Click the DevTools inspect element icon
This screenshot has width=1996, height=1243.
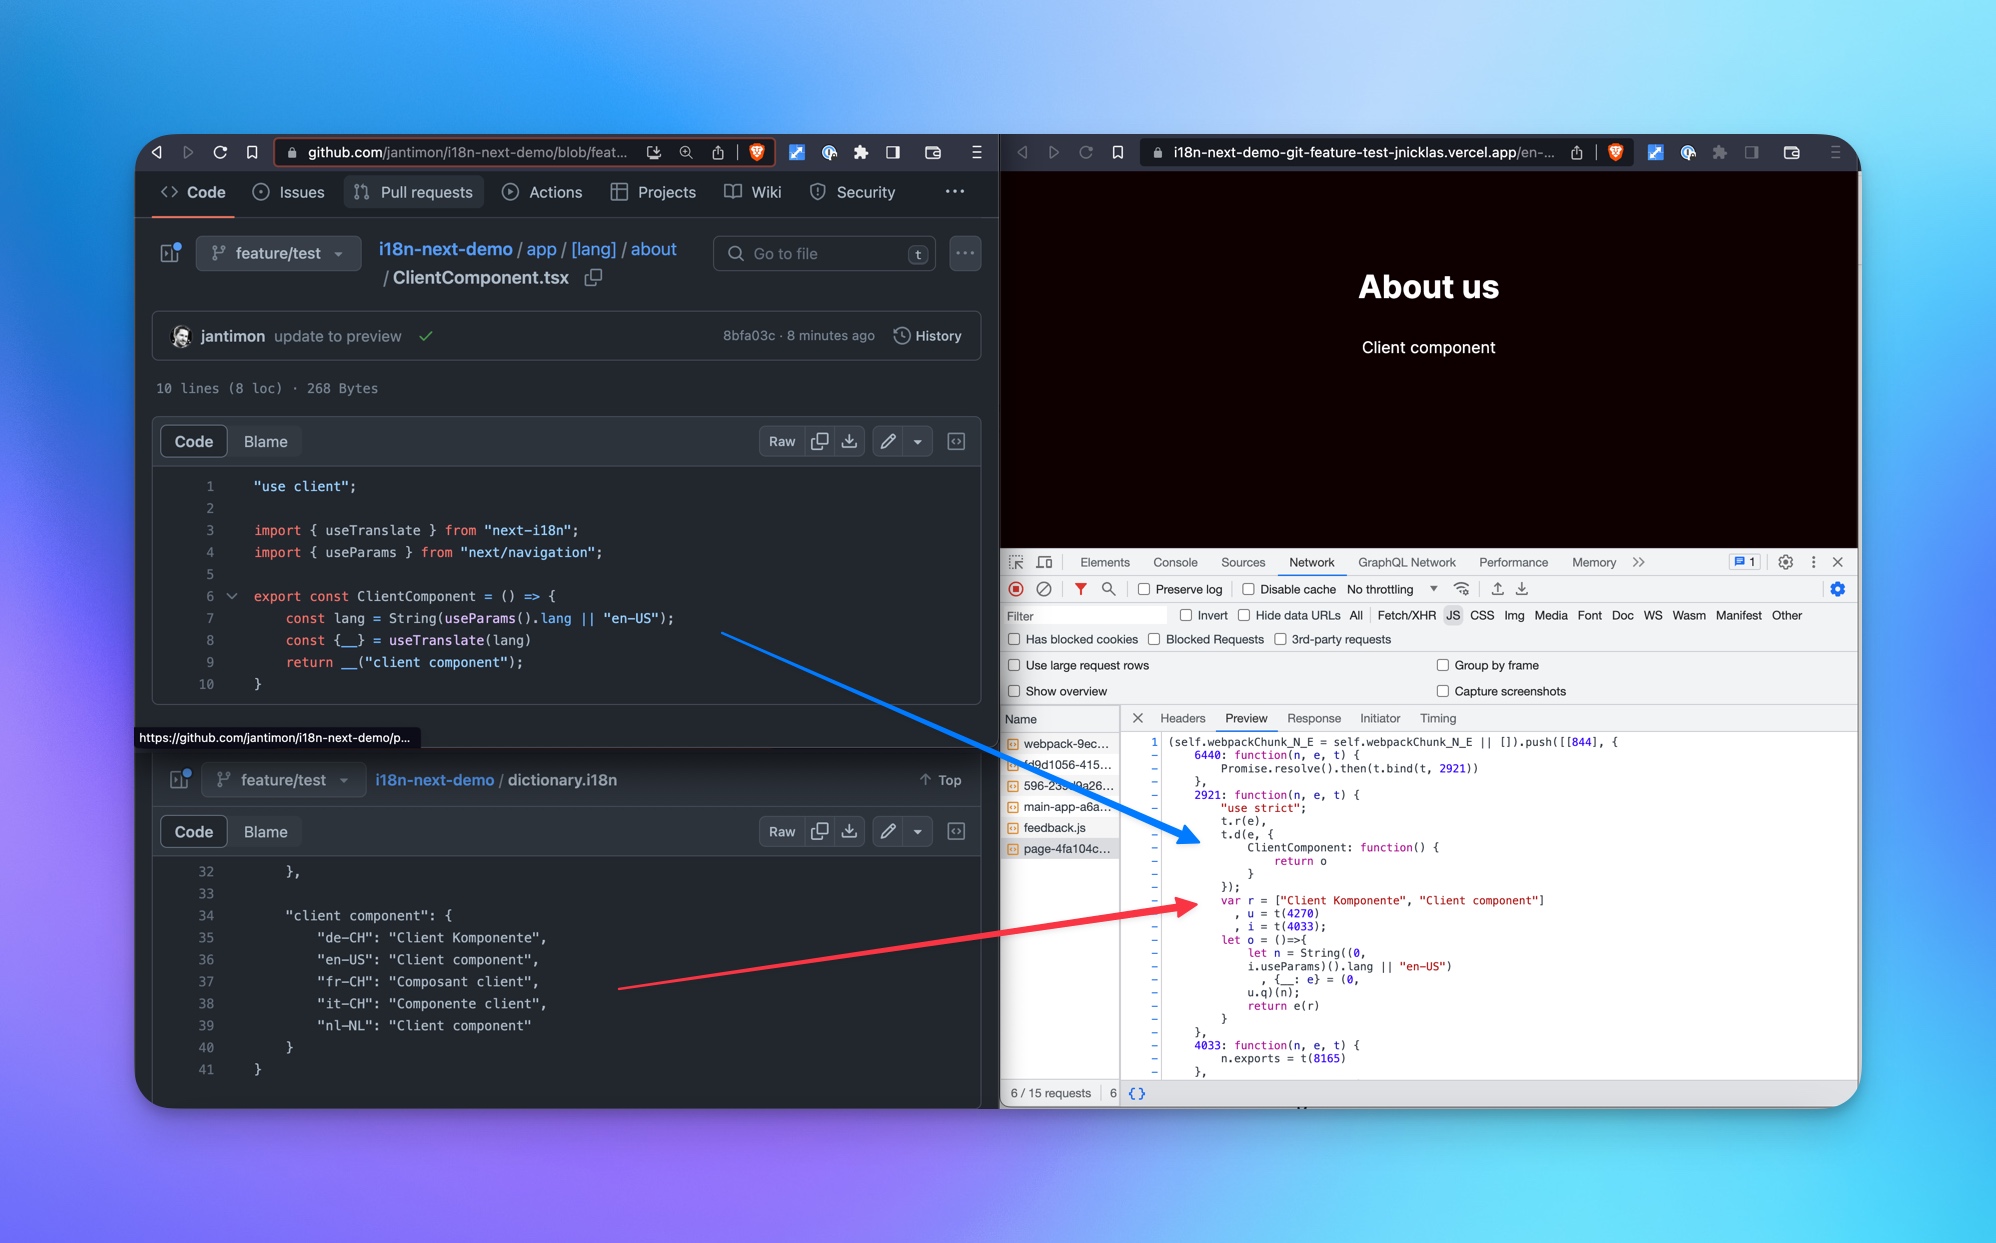(1016, 562)
